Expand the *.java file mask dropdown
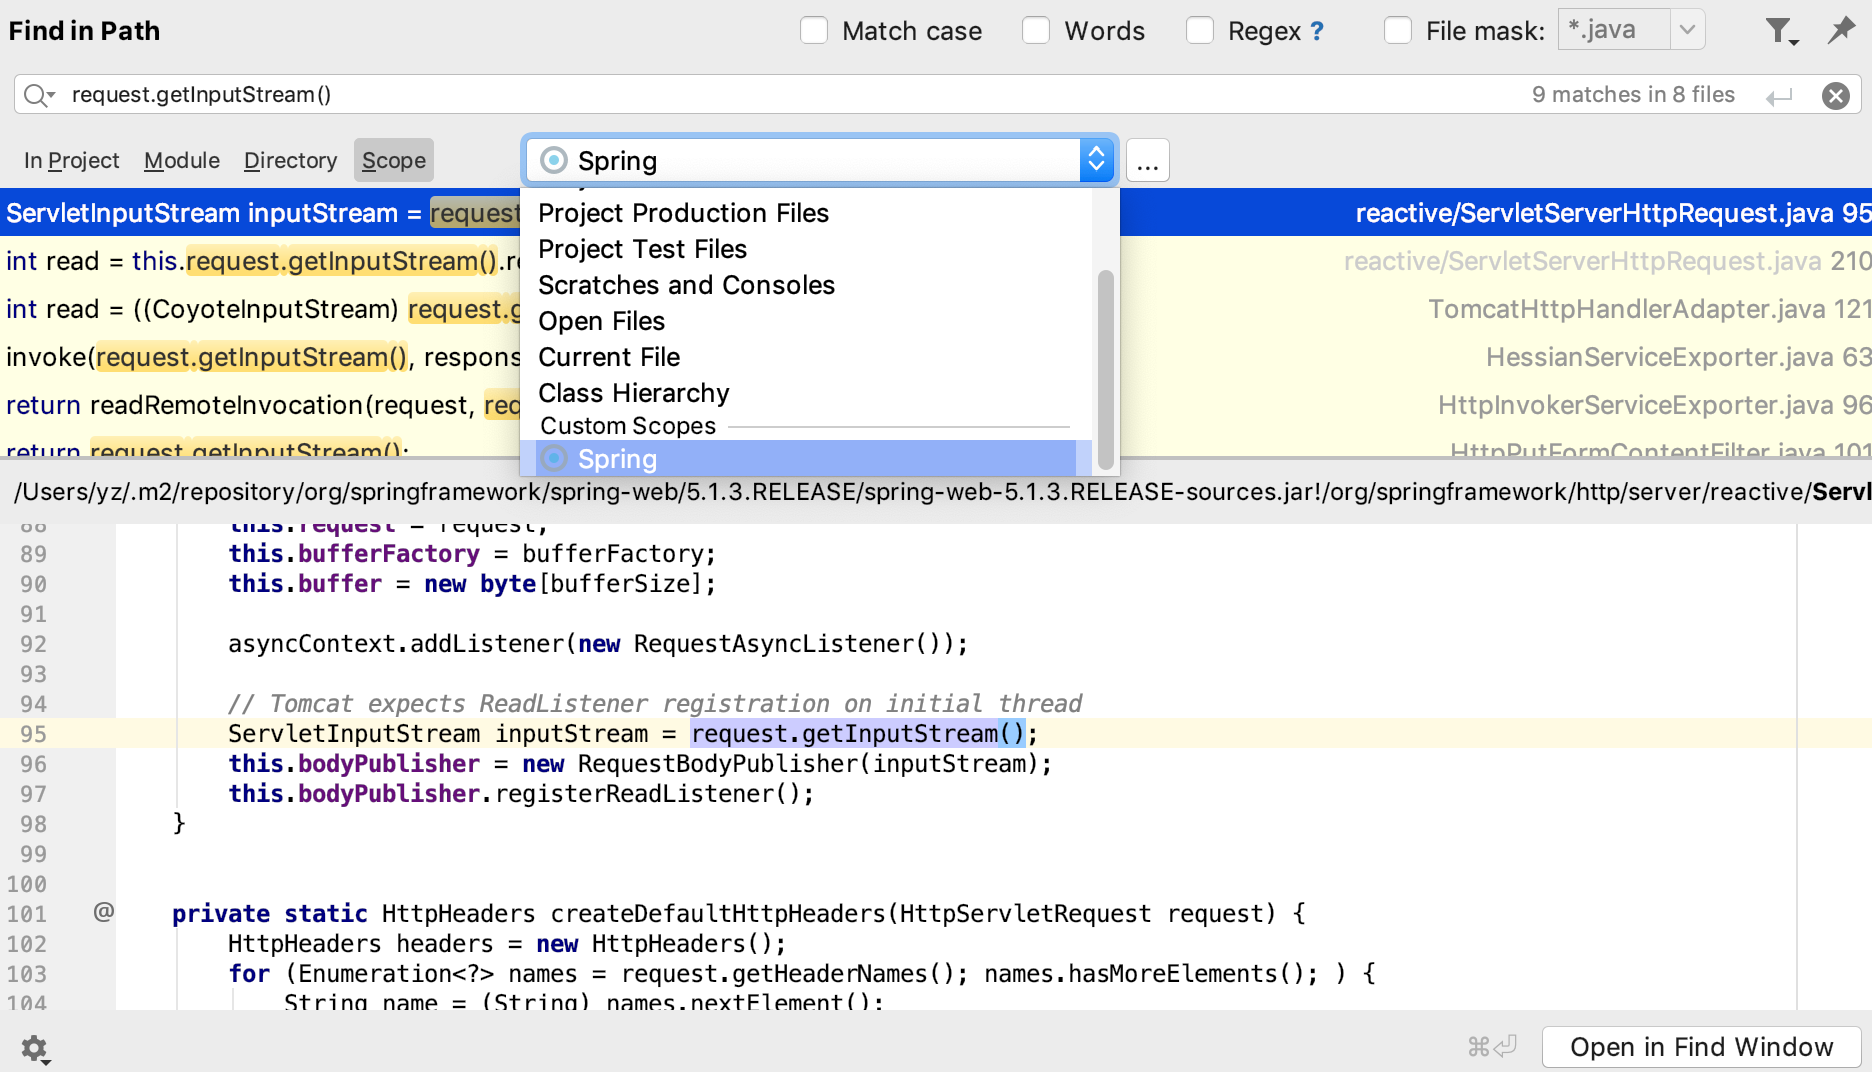Viewport: 1872px width, 1072px height. (1687, 30)
